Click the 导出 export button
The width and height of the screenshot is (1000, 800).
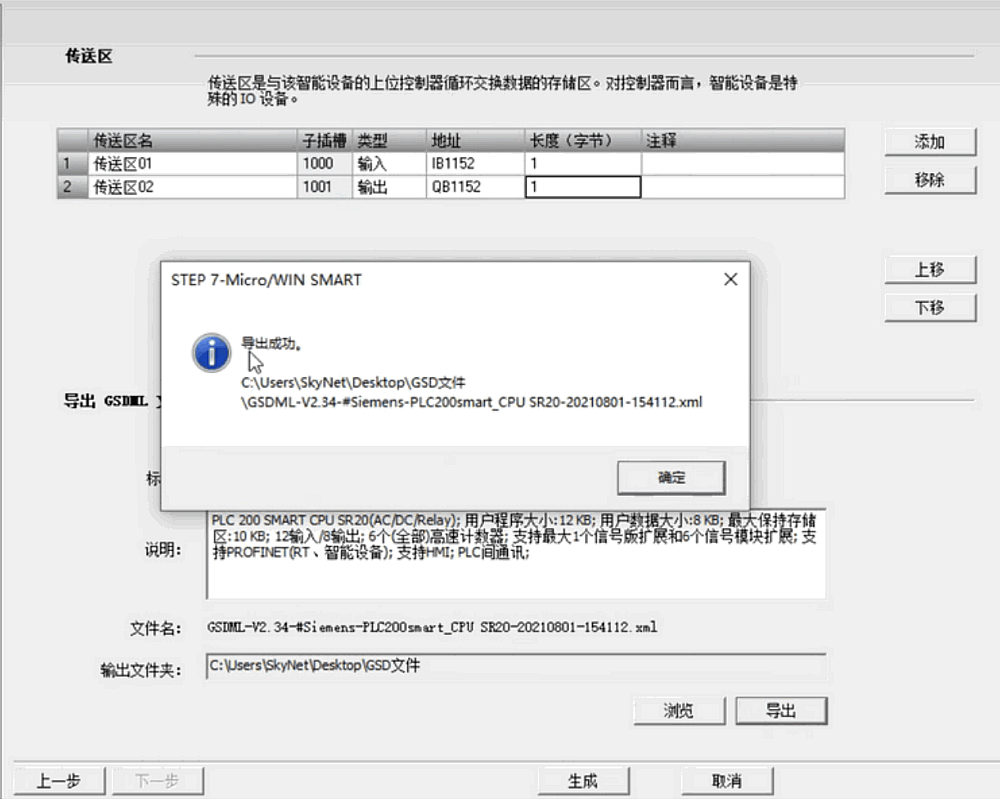click(x=781, y=711)
